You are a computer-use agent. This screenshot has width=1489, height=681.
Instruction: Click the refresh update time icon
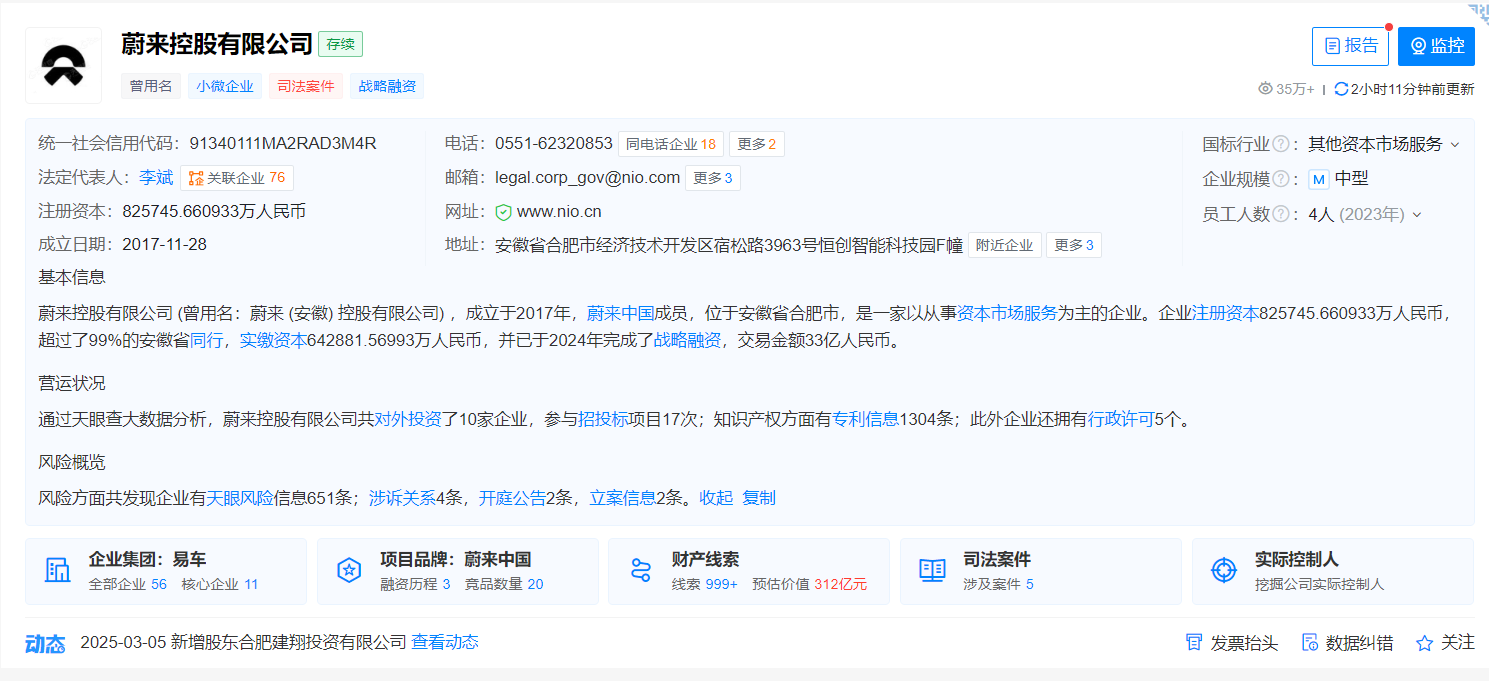pyautogui.click(x=1341, y=89)
